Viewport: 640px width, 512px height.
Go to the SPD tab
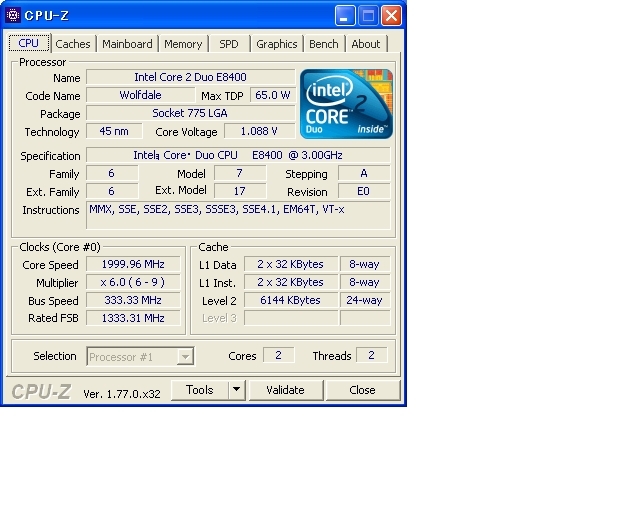tap(229, 44)
